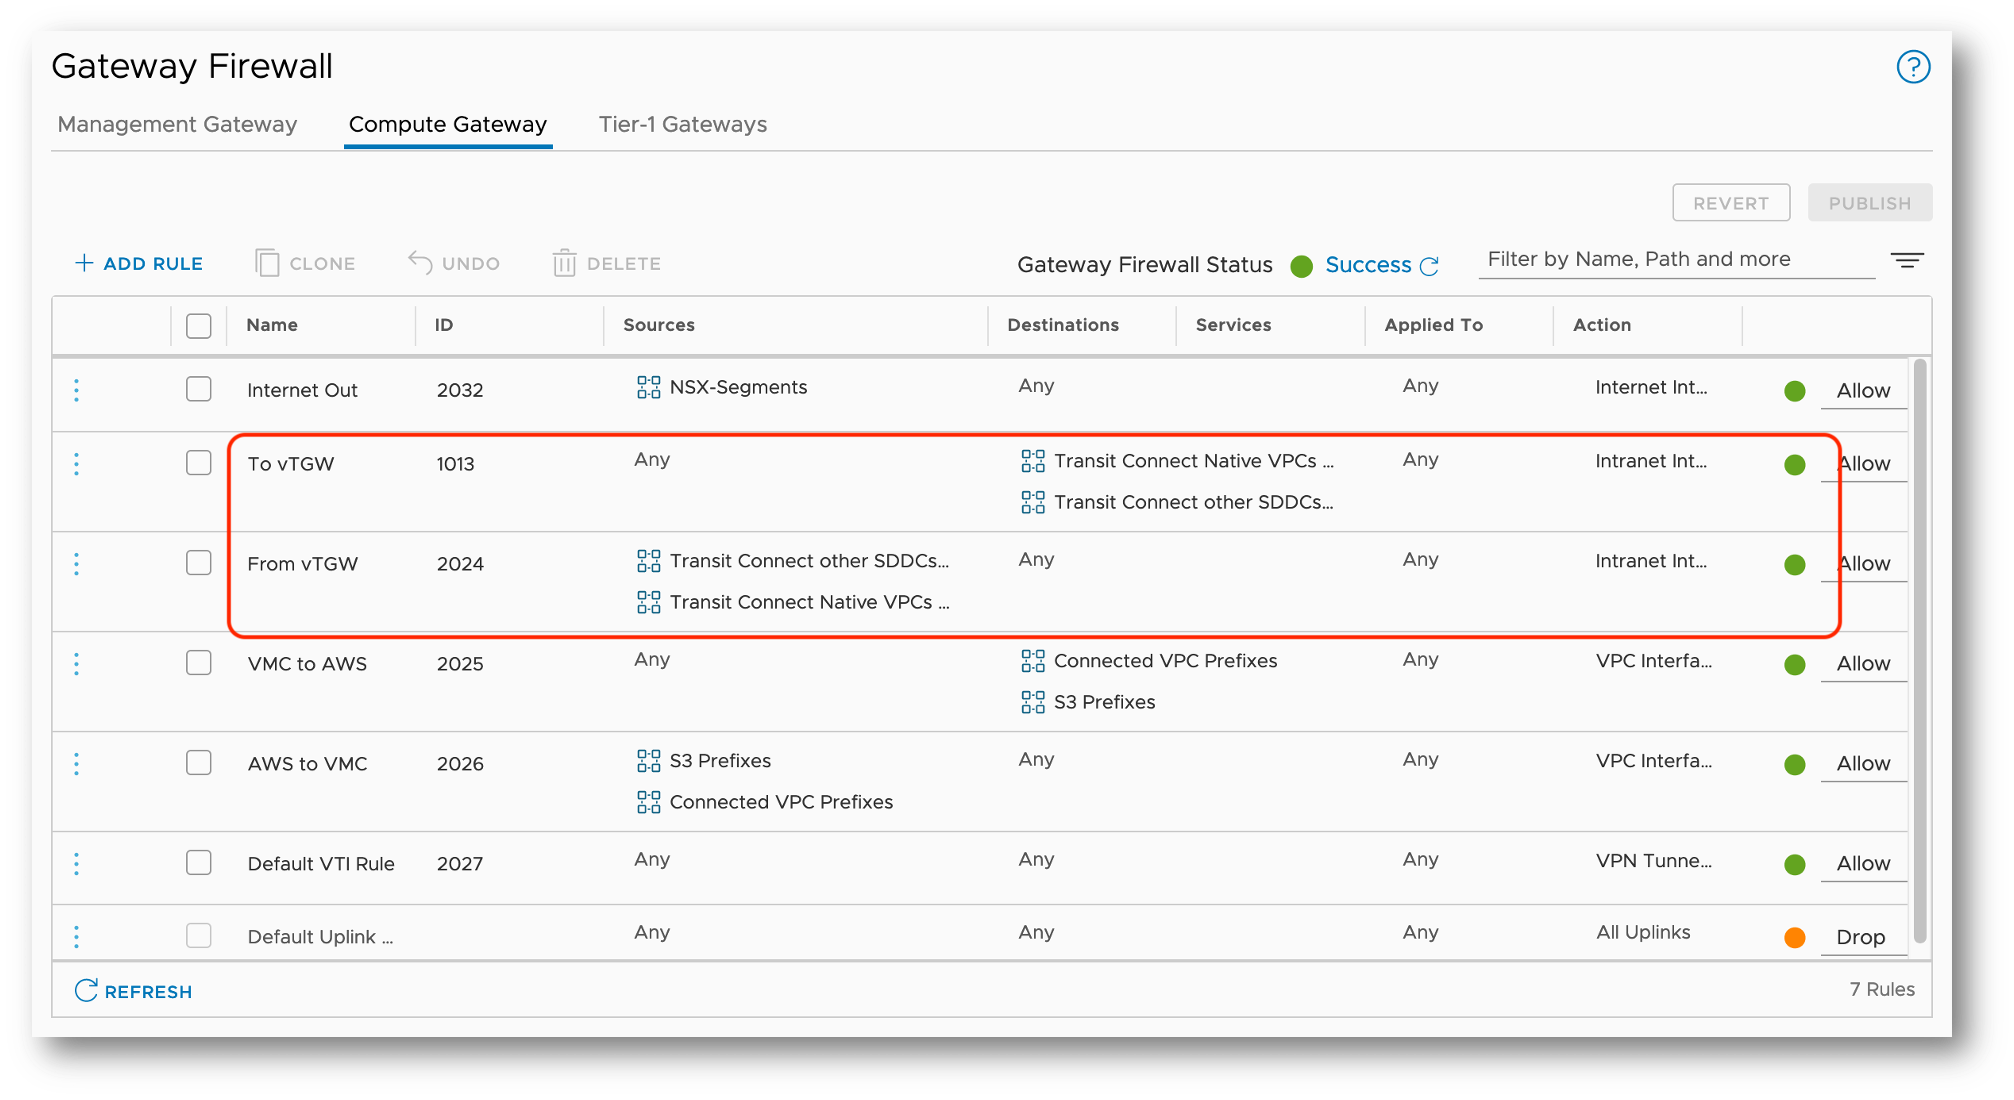Select the Internet Out rule checkbox
This screenshot has width=2014, height=1100.
pos(199,389)
